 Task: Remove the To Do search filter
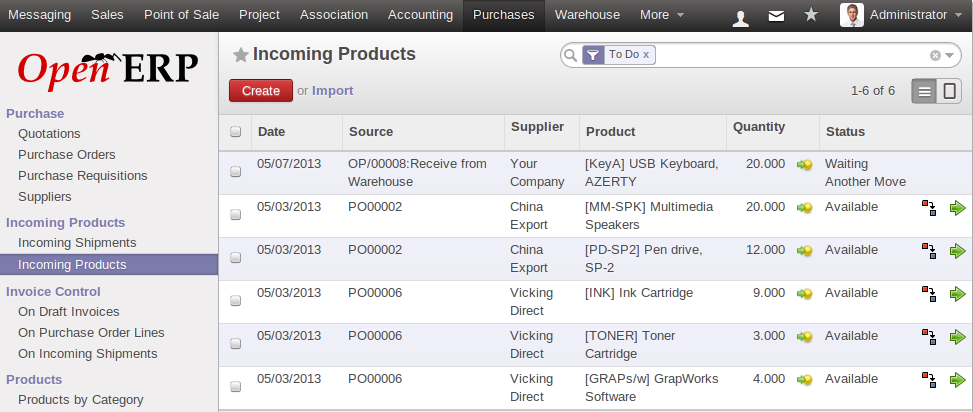coord(646,55)
